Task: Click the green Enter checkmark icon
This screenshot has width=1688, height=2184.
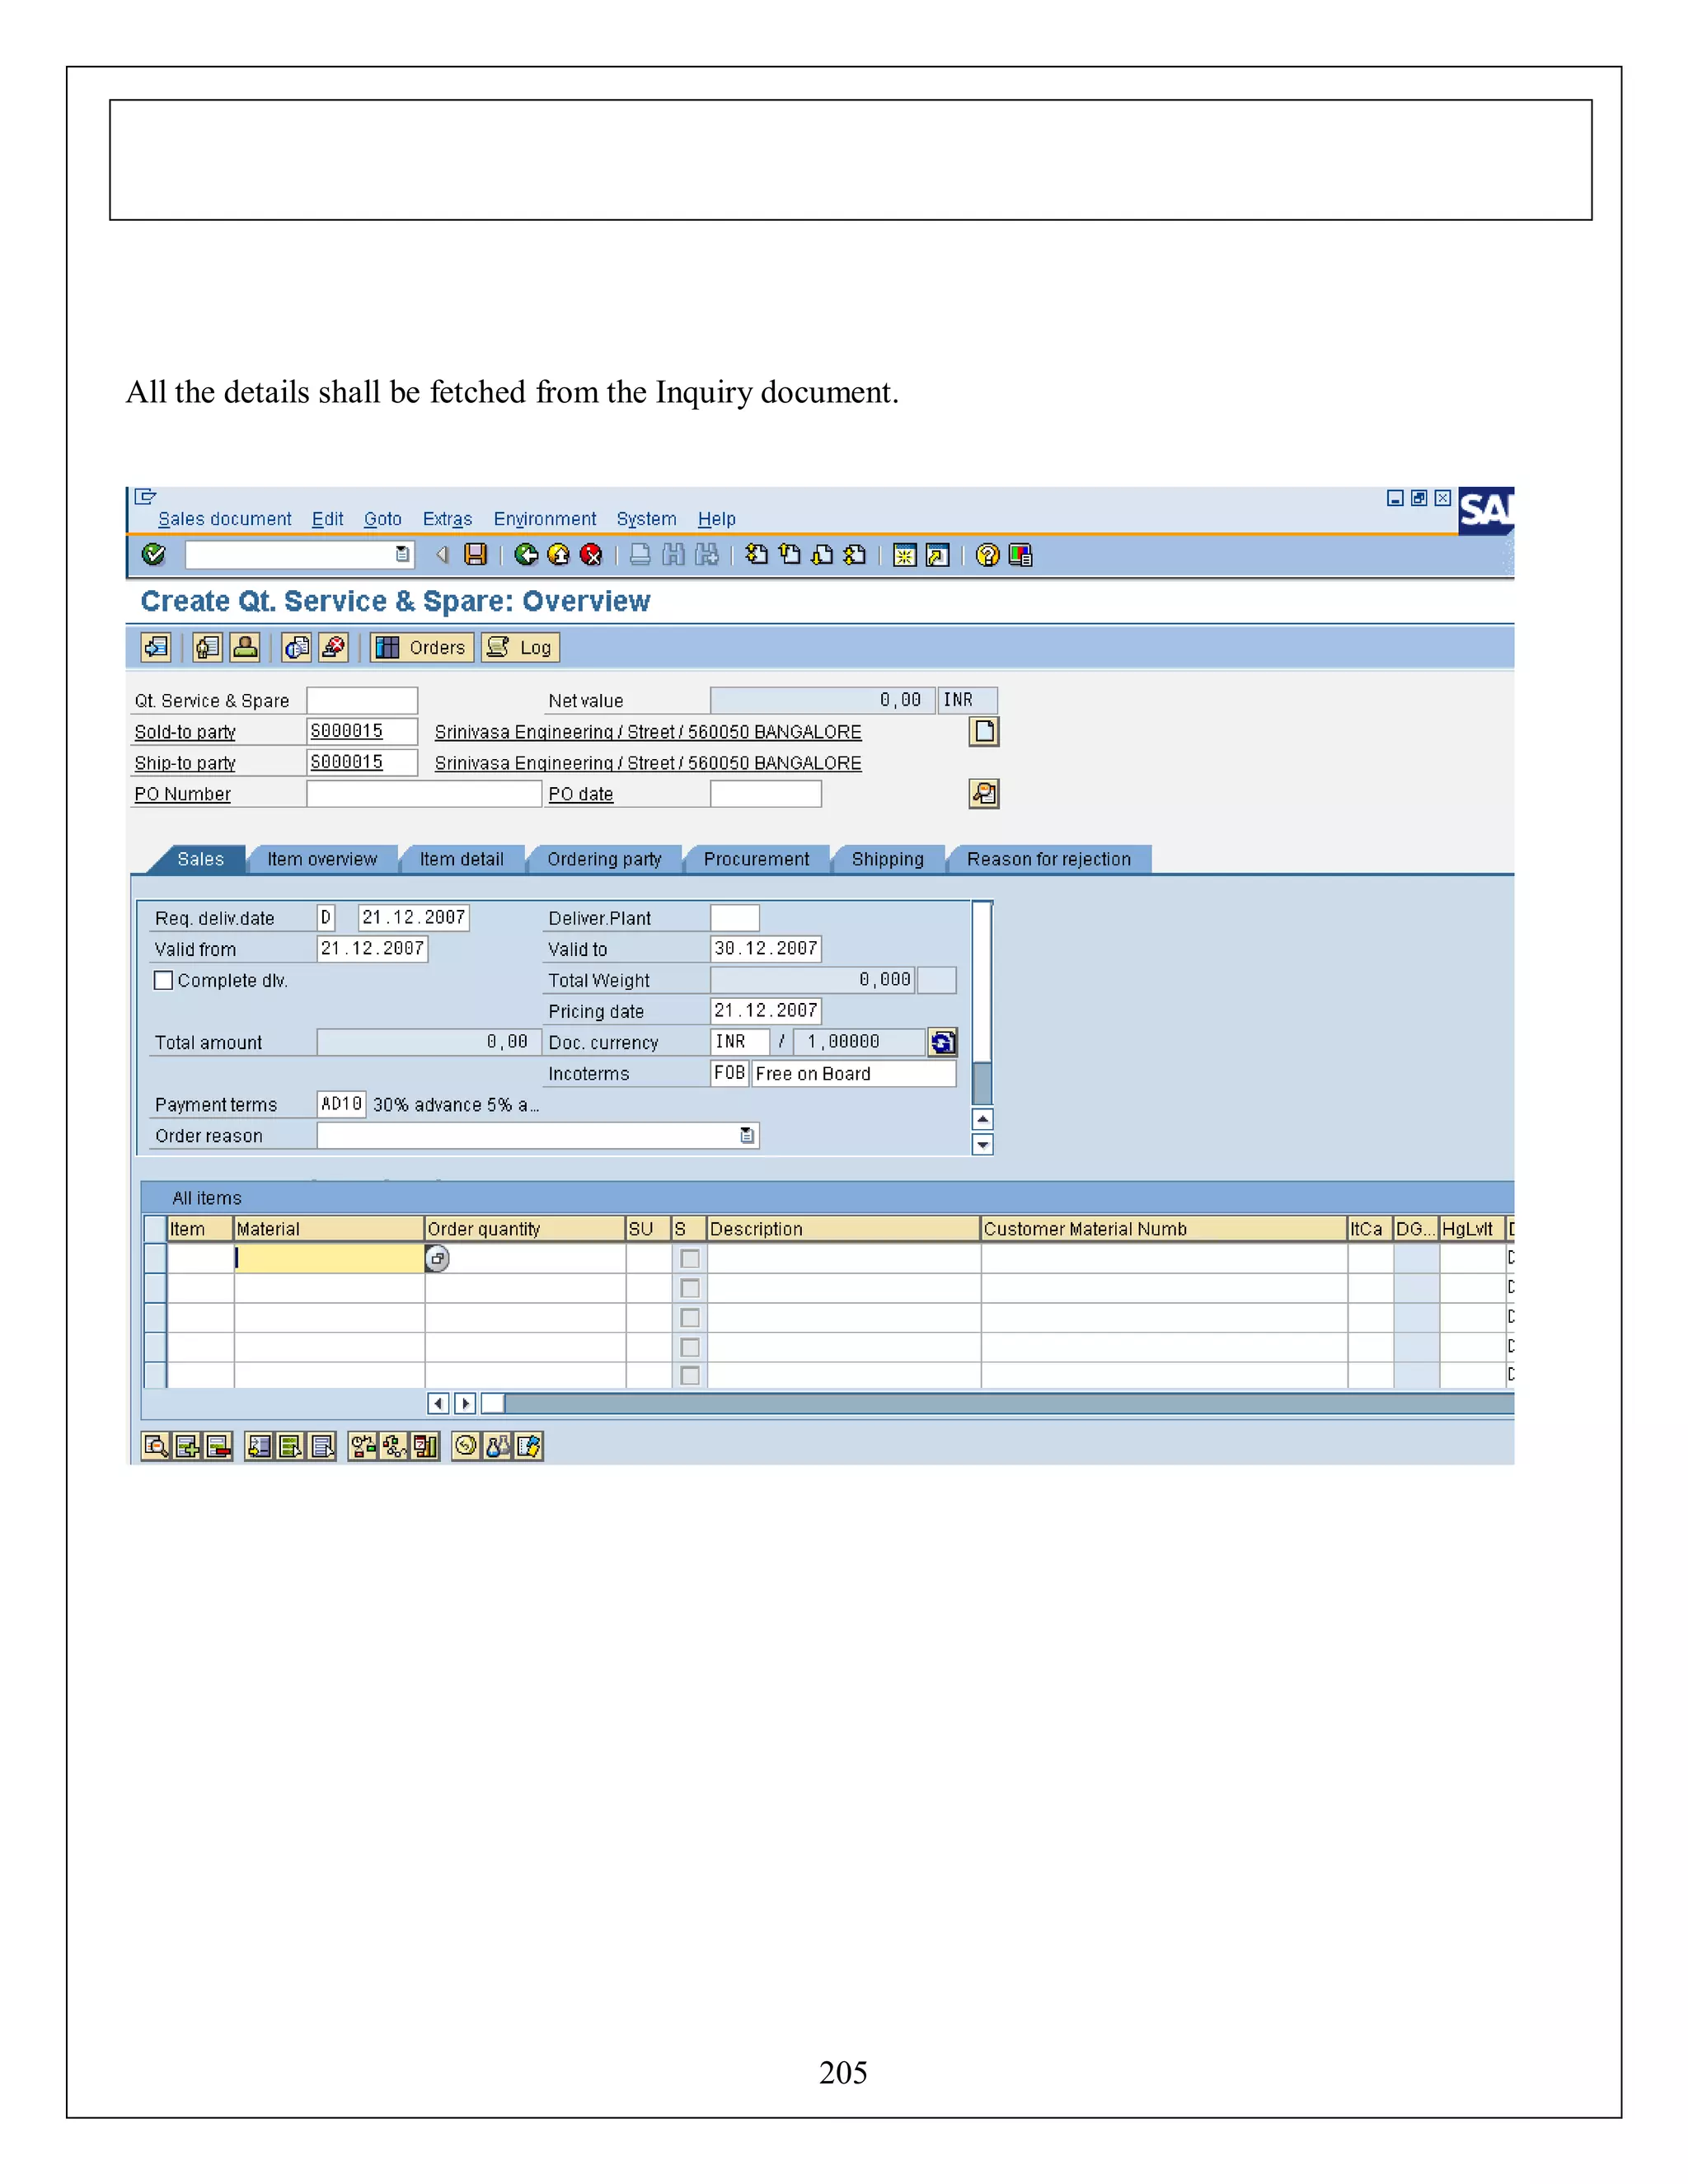Action: click(154, 555)
